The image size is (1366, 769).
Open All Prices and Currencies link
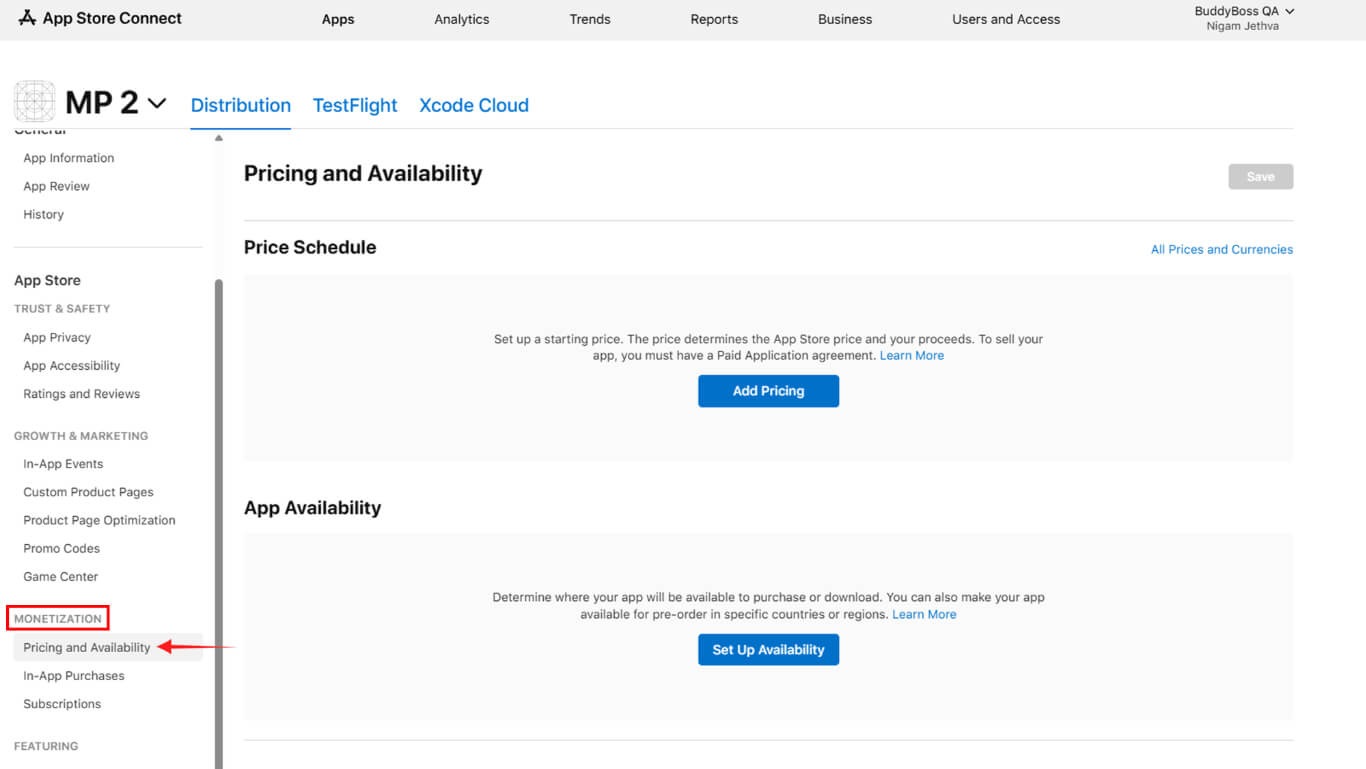1221,249
